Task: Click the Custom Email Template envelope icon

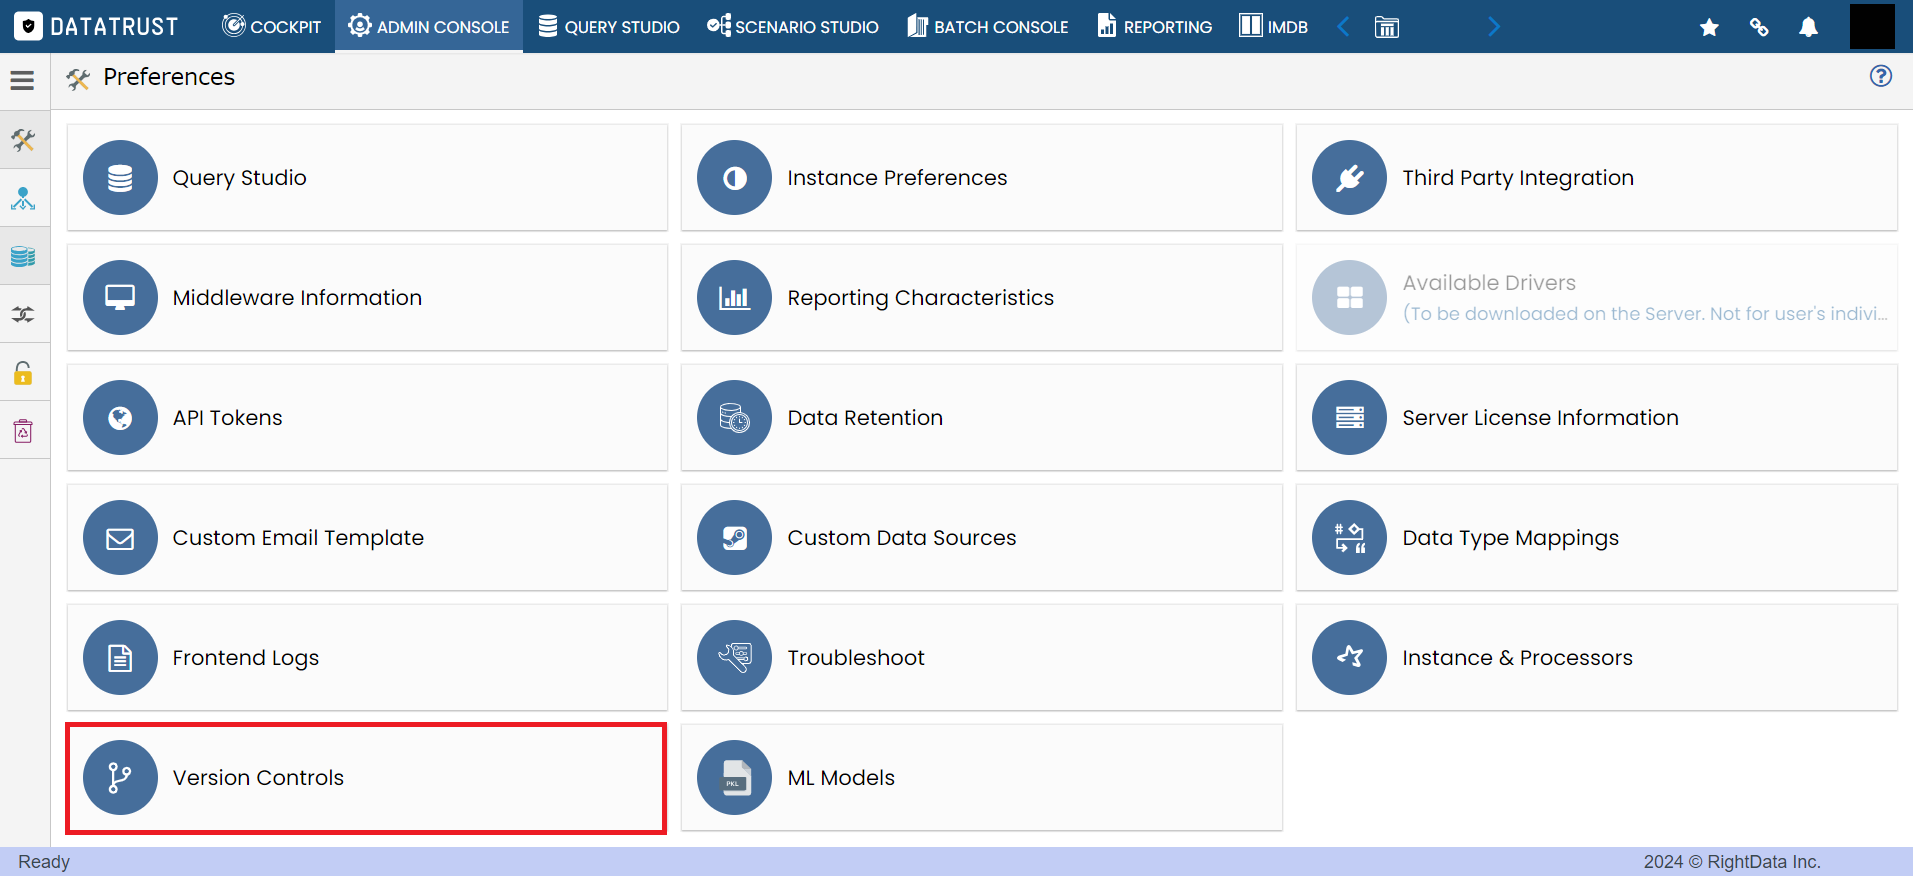Action: point(120,538)
